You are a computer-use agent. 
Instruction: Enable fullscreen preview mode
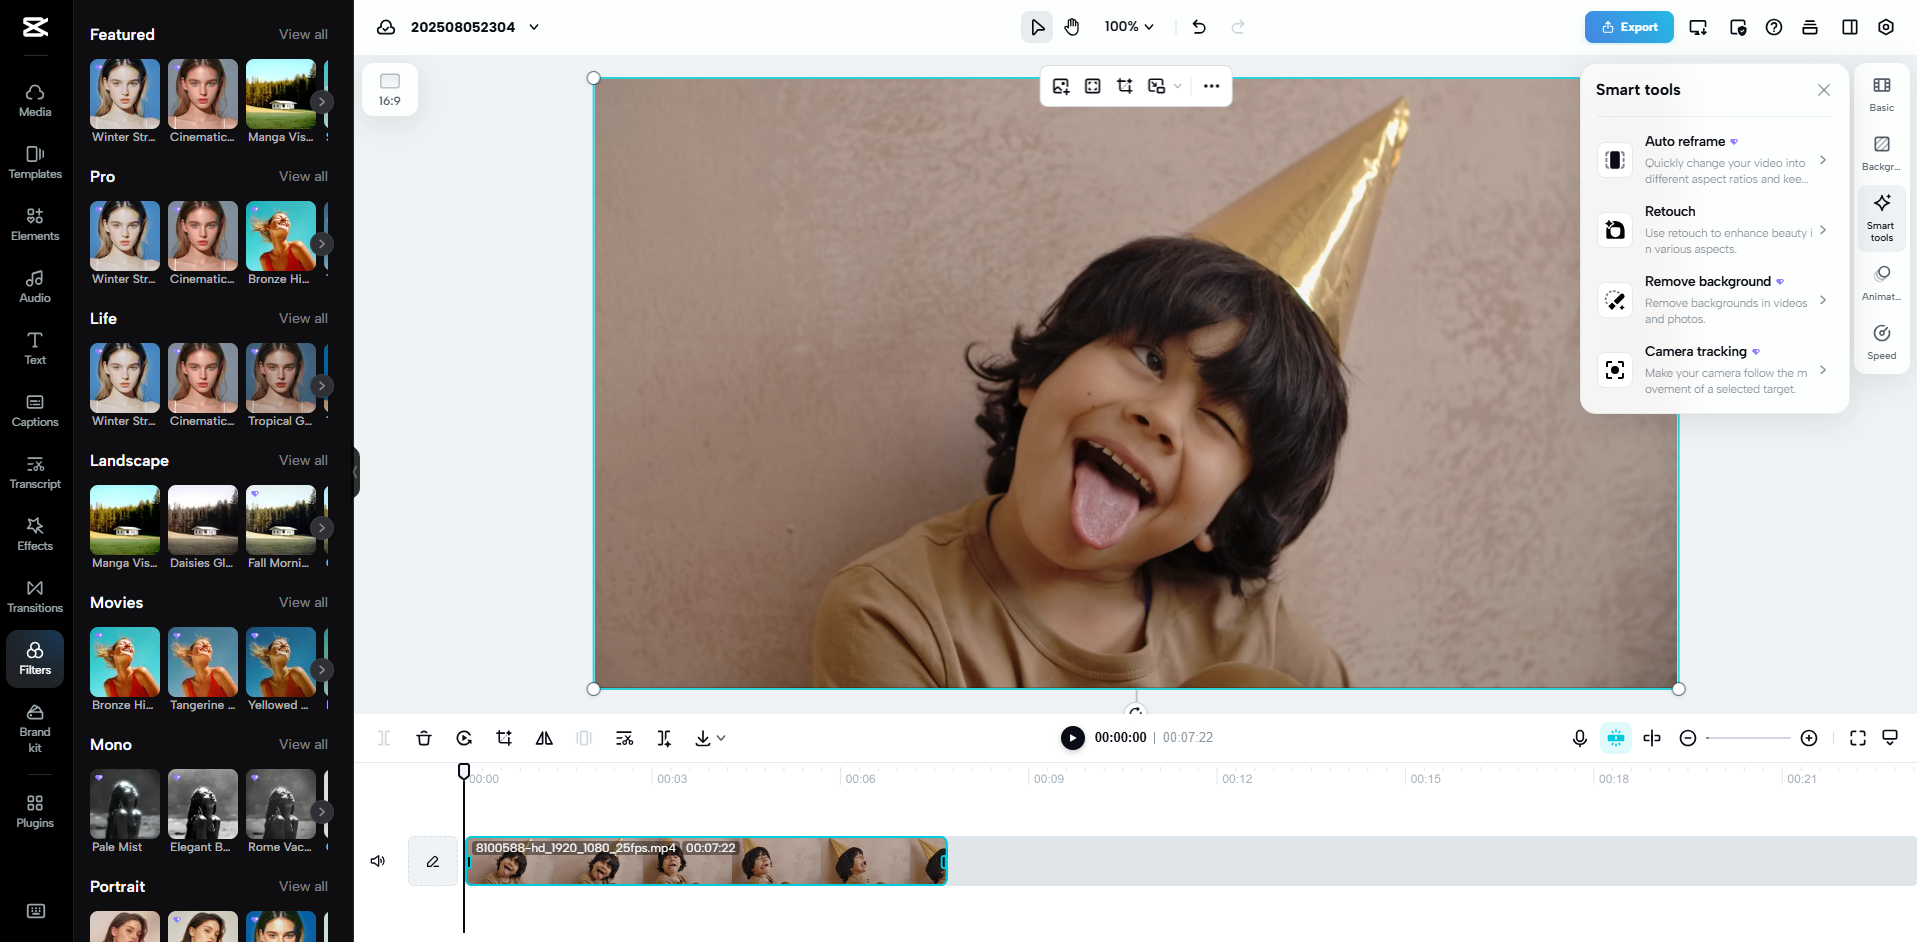click(x=1857, y=738)
